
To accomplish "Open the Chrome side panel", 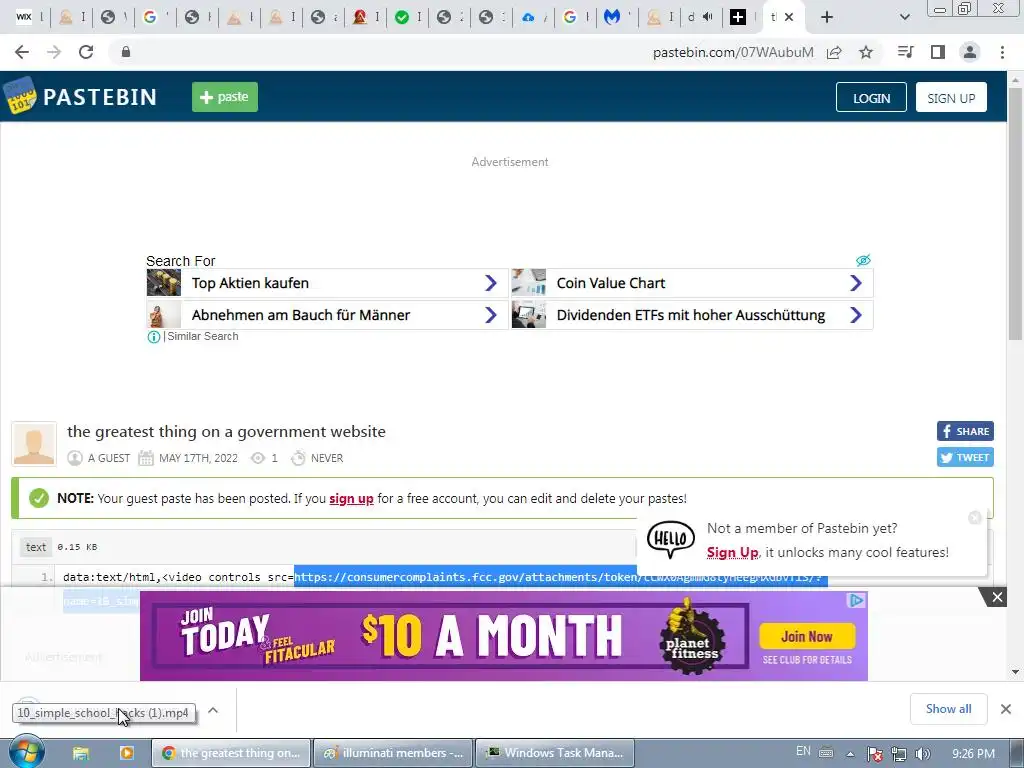I will pyautogui.click(x=938, y=52).
